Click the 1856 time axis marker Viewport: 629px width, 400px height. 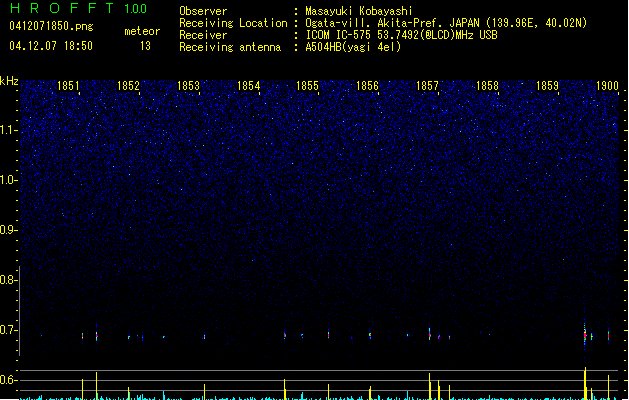tap(367, 86)
